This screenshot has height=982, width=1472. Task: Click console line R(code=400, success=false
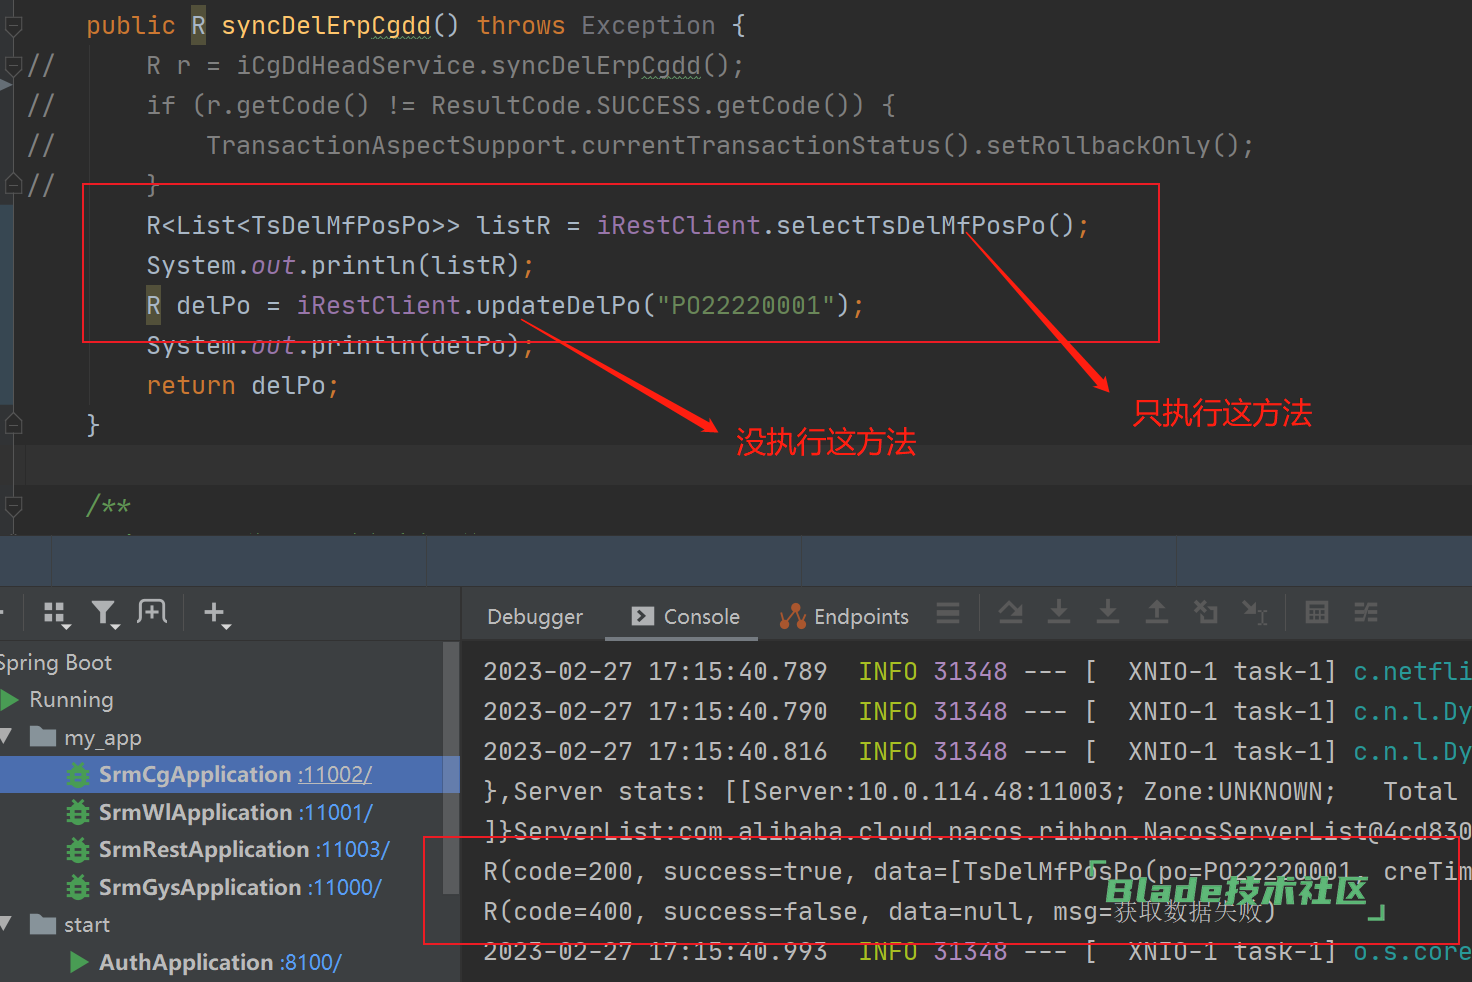click(x=879, y=912)
